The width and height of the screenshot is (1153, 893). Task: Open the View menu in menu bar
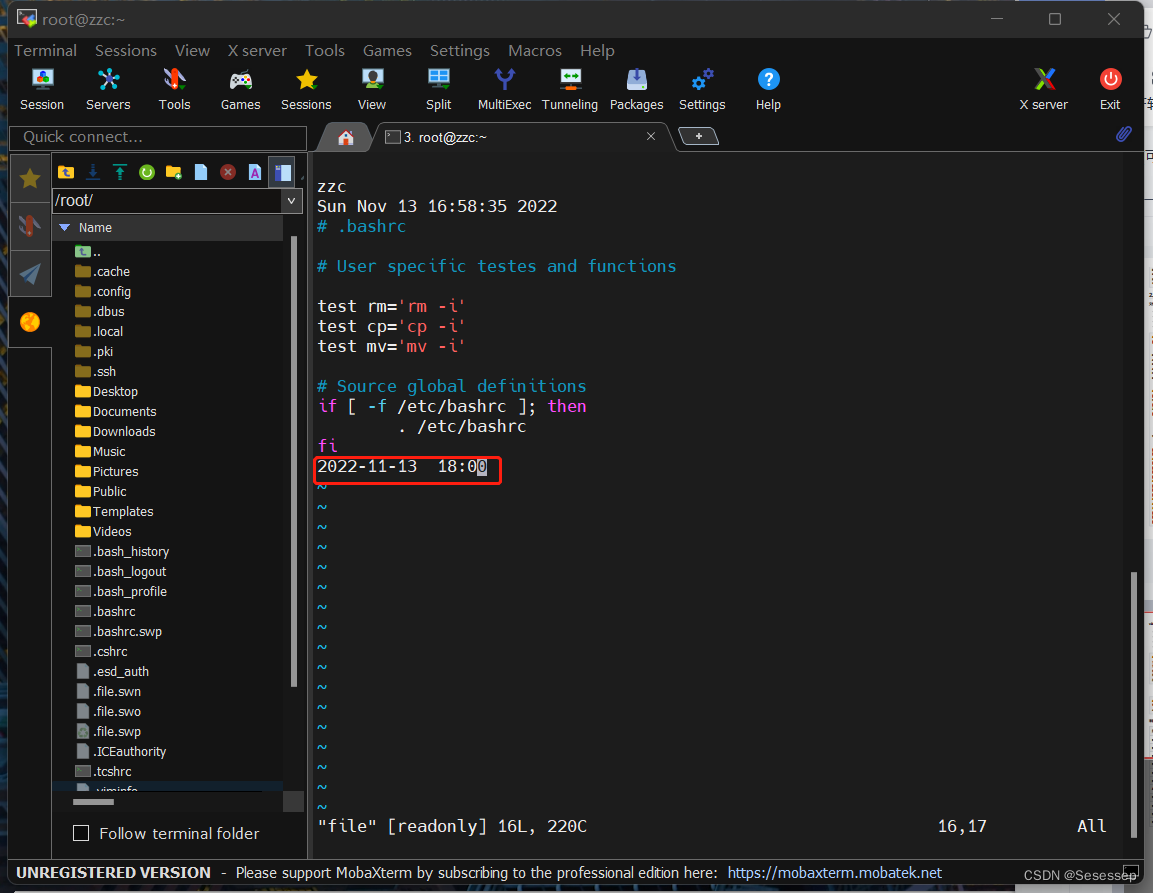click(x=193, y=51)
